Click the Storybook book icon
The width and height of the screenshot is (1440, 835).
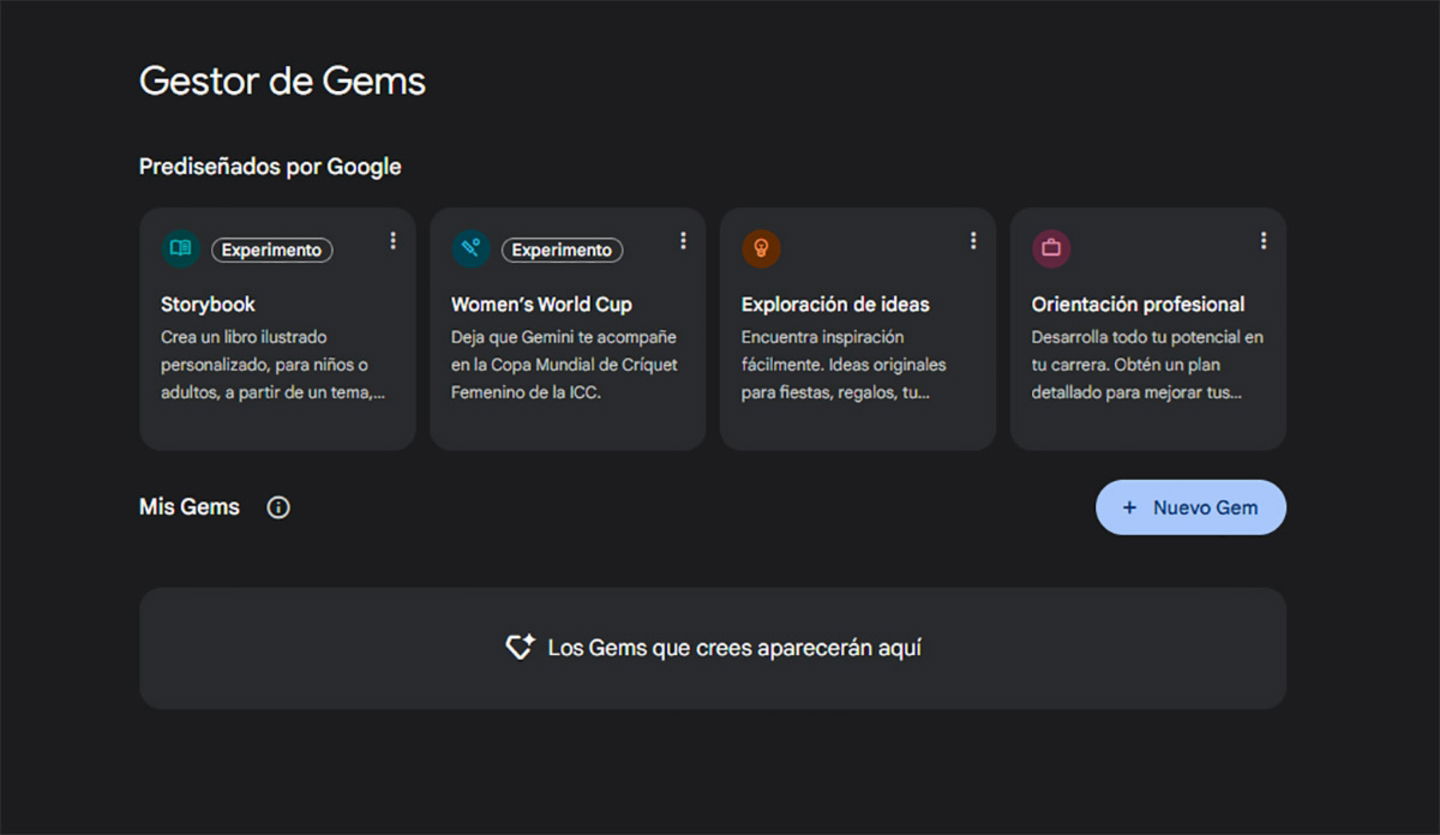[x=180, y=249]
